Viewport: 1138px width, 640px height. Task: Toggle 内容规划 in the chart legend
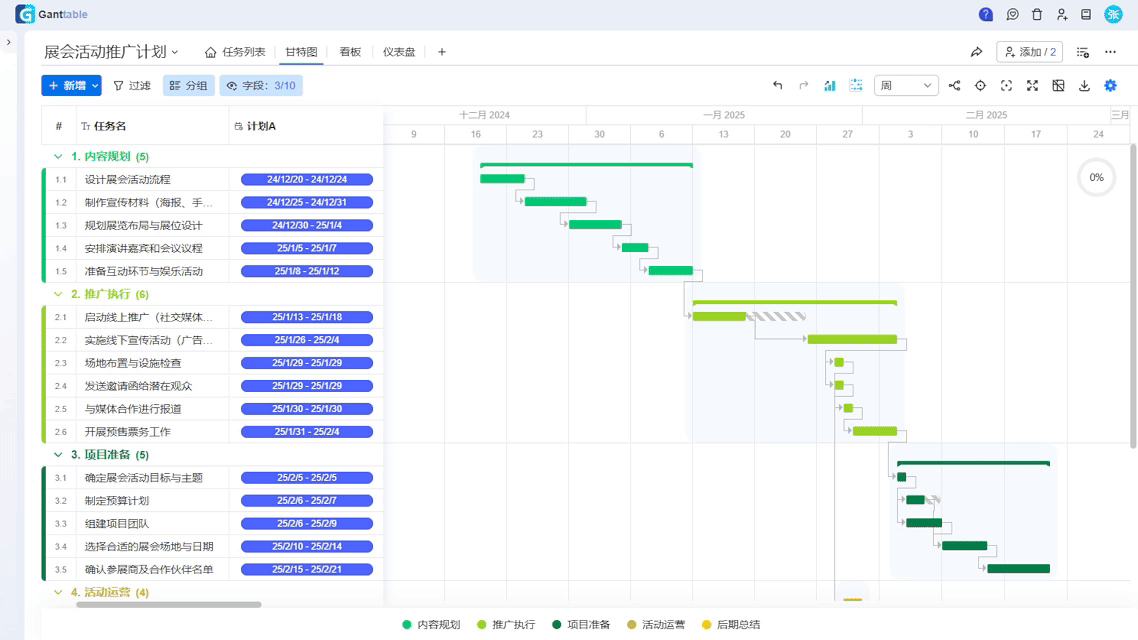(x=431, y=625)
